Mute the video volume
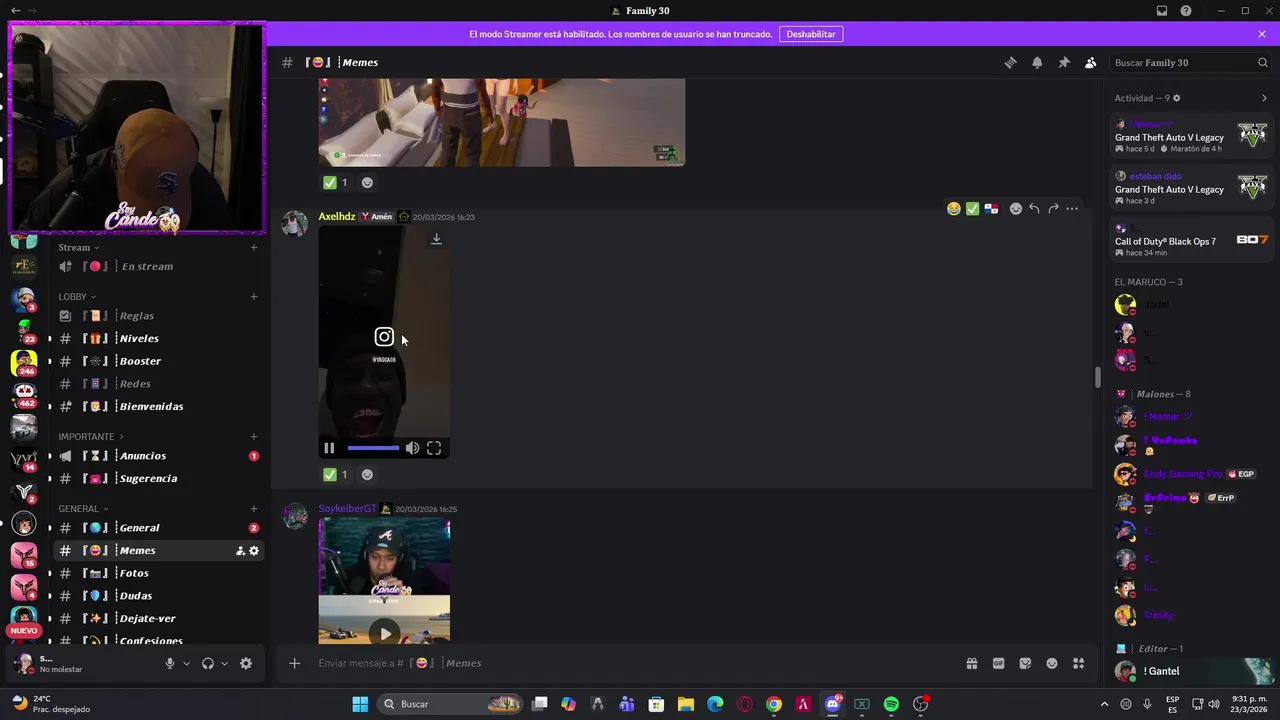 click(412, 448)
